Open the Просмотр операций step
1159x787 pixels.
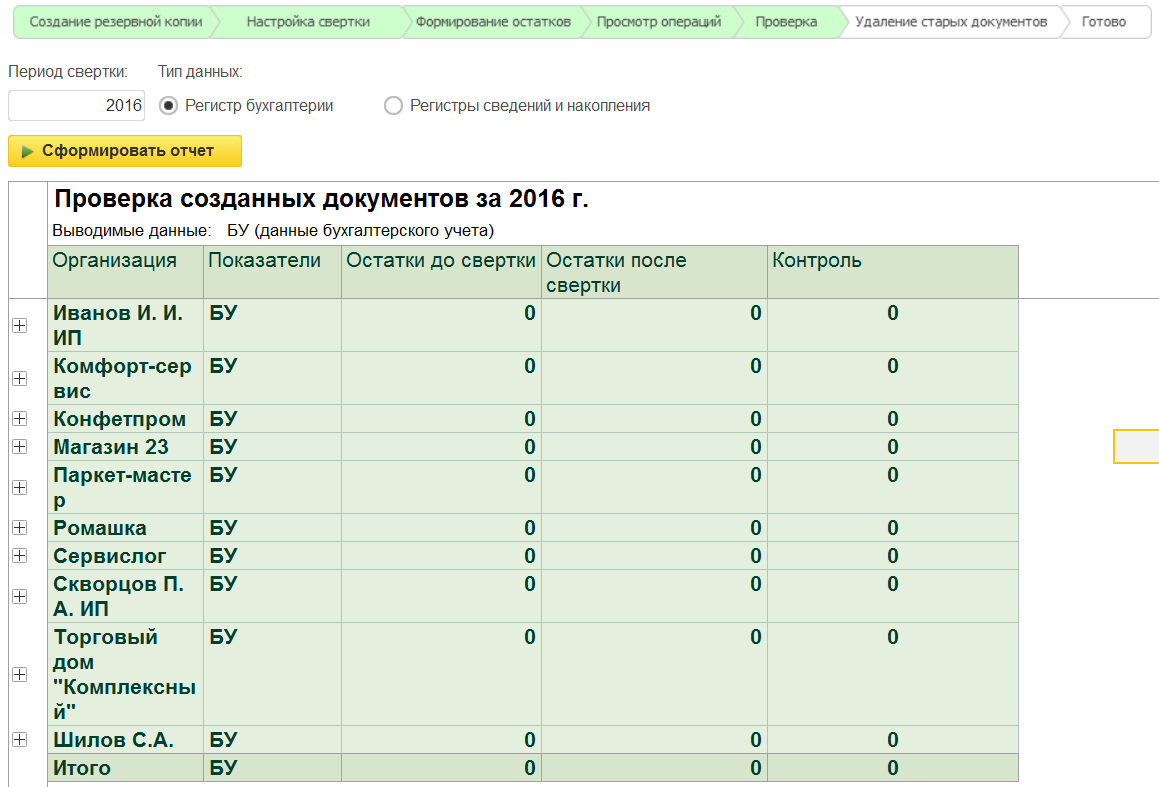tap(658, 22)
